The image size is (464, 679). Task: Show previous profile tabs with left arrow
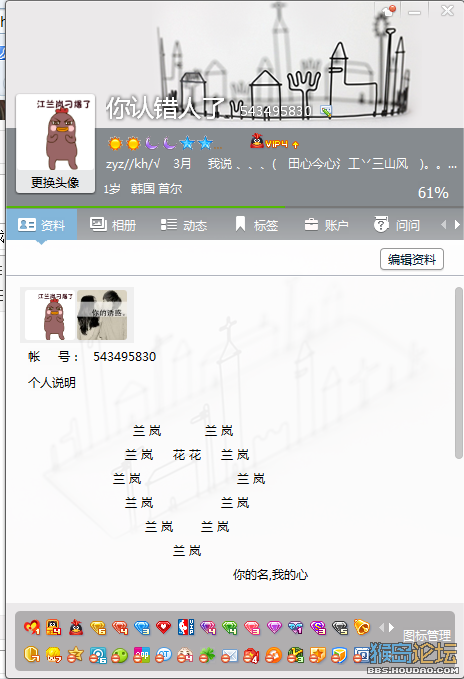[x=443, y=225]
